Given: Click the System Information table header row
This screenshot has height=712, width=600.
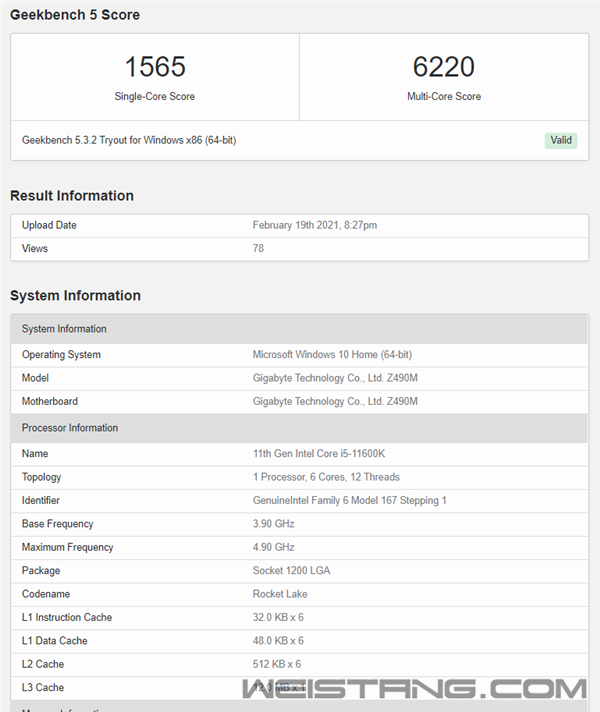Looking at the screenshot, I should tap(299, 329).
